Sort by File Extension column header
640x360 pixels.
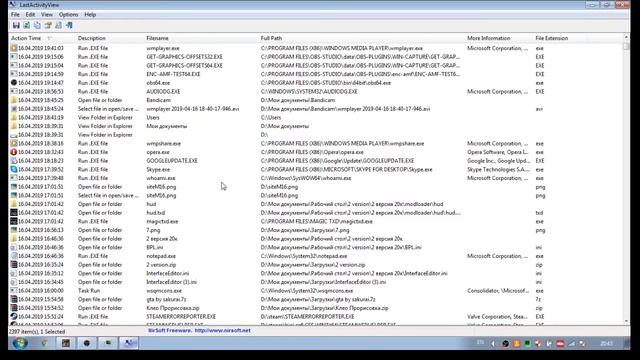560,38
